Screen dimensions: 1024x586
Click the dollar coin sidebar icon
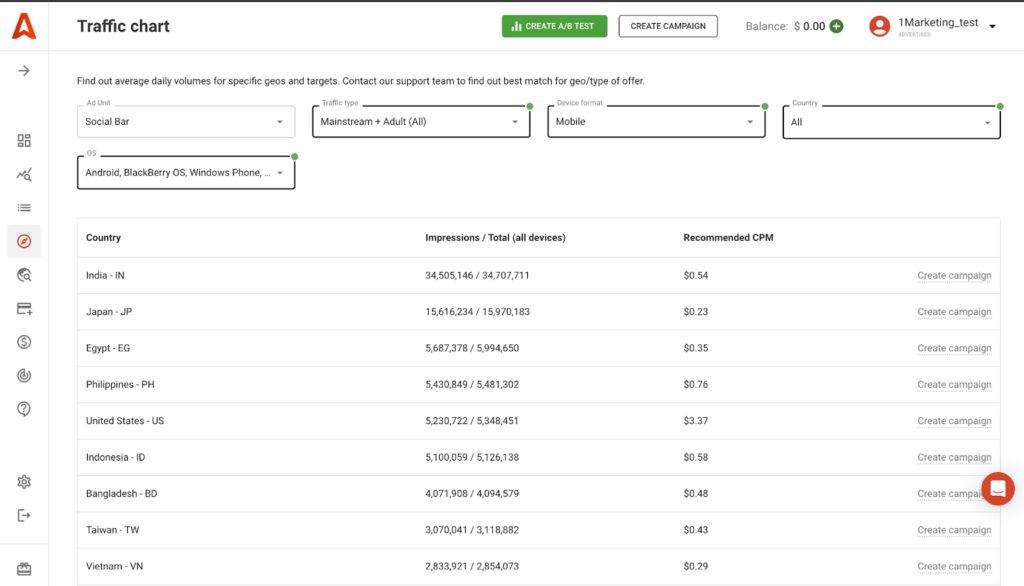click(x=24, y=342)
